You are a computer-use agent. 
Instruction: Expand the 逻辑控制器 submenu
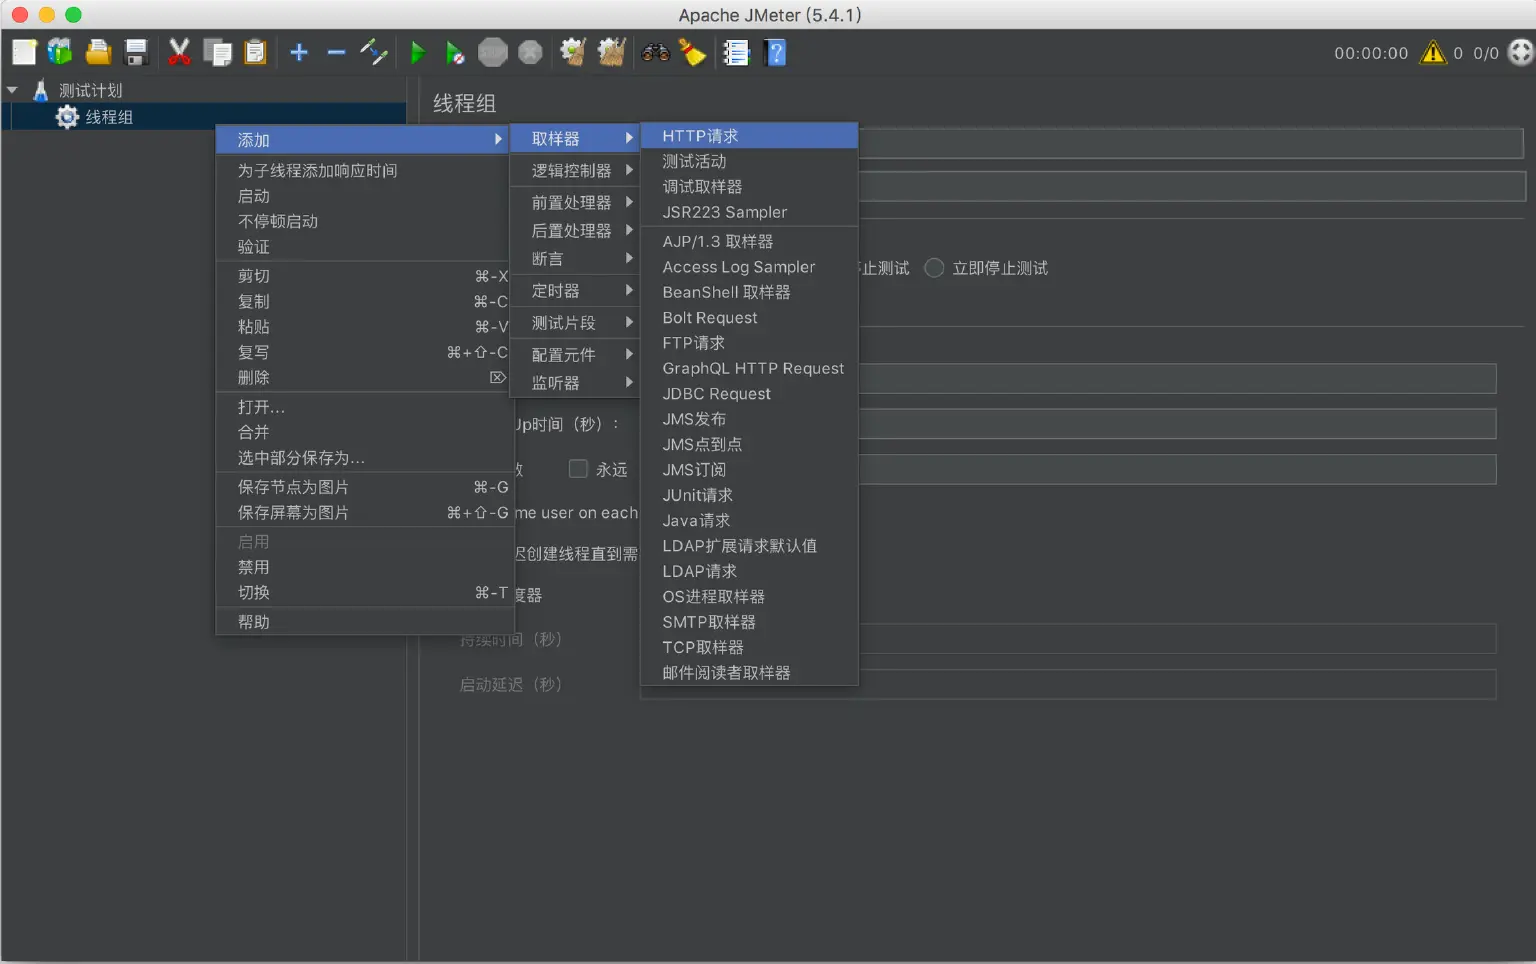tap(575, 169)
